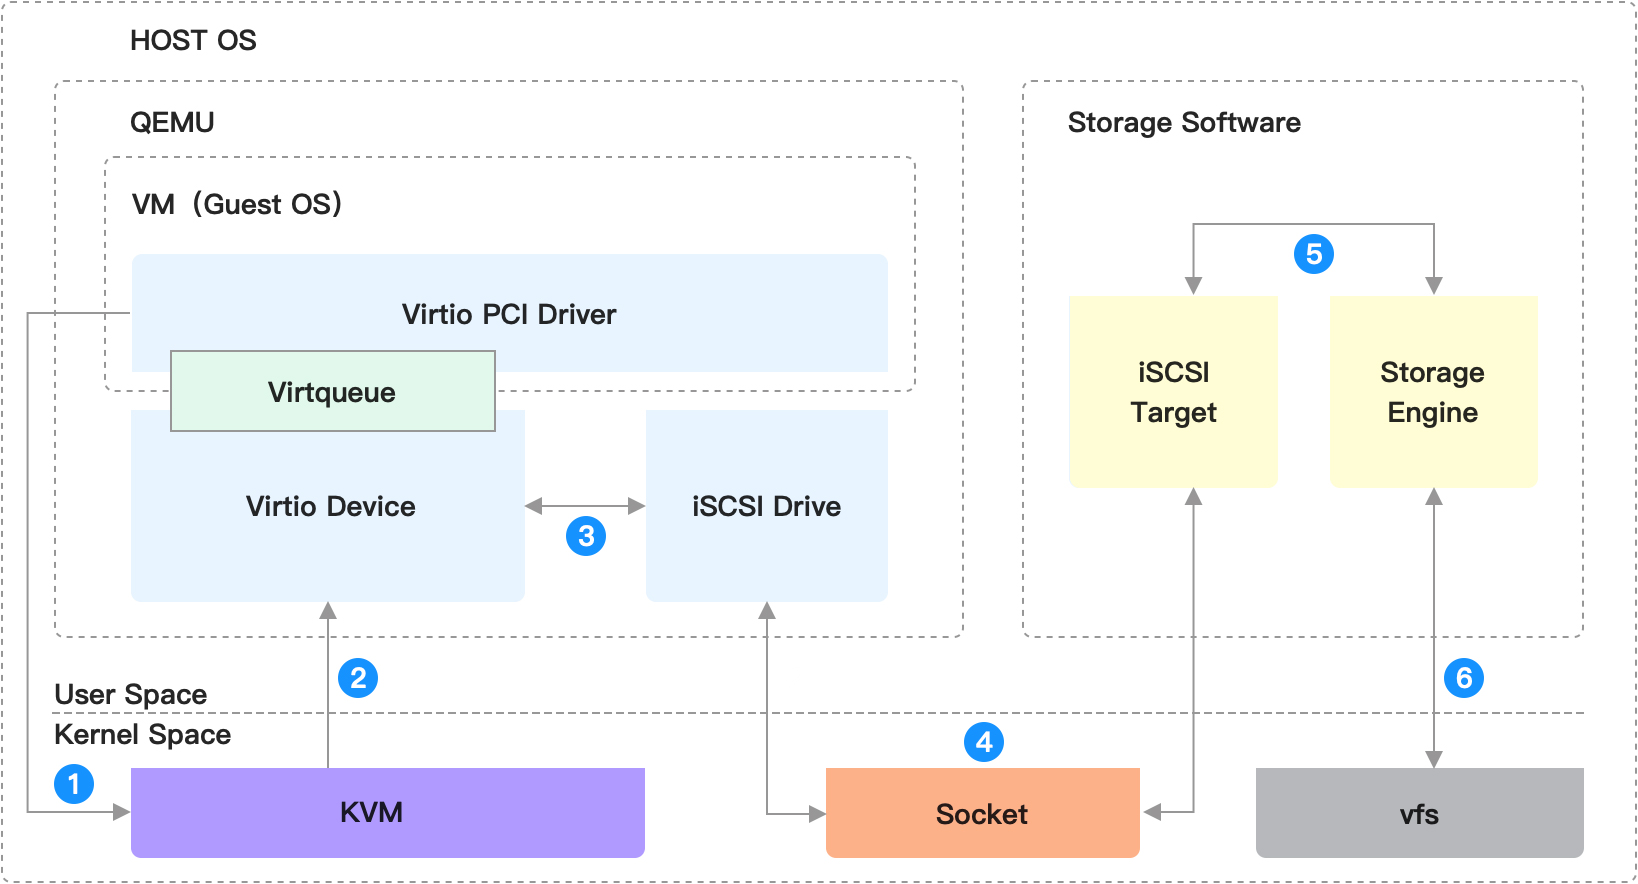
Task: Select the purple KVM block
Action: point(388,812)
